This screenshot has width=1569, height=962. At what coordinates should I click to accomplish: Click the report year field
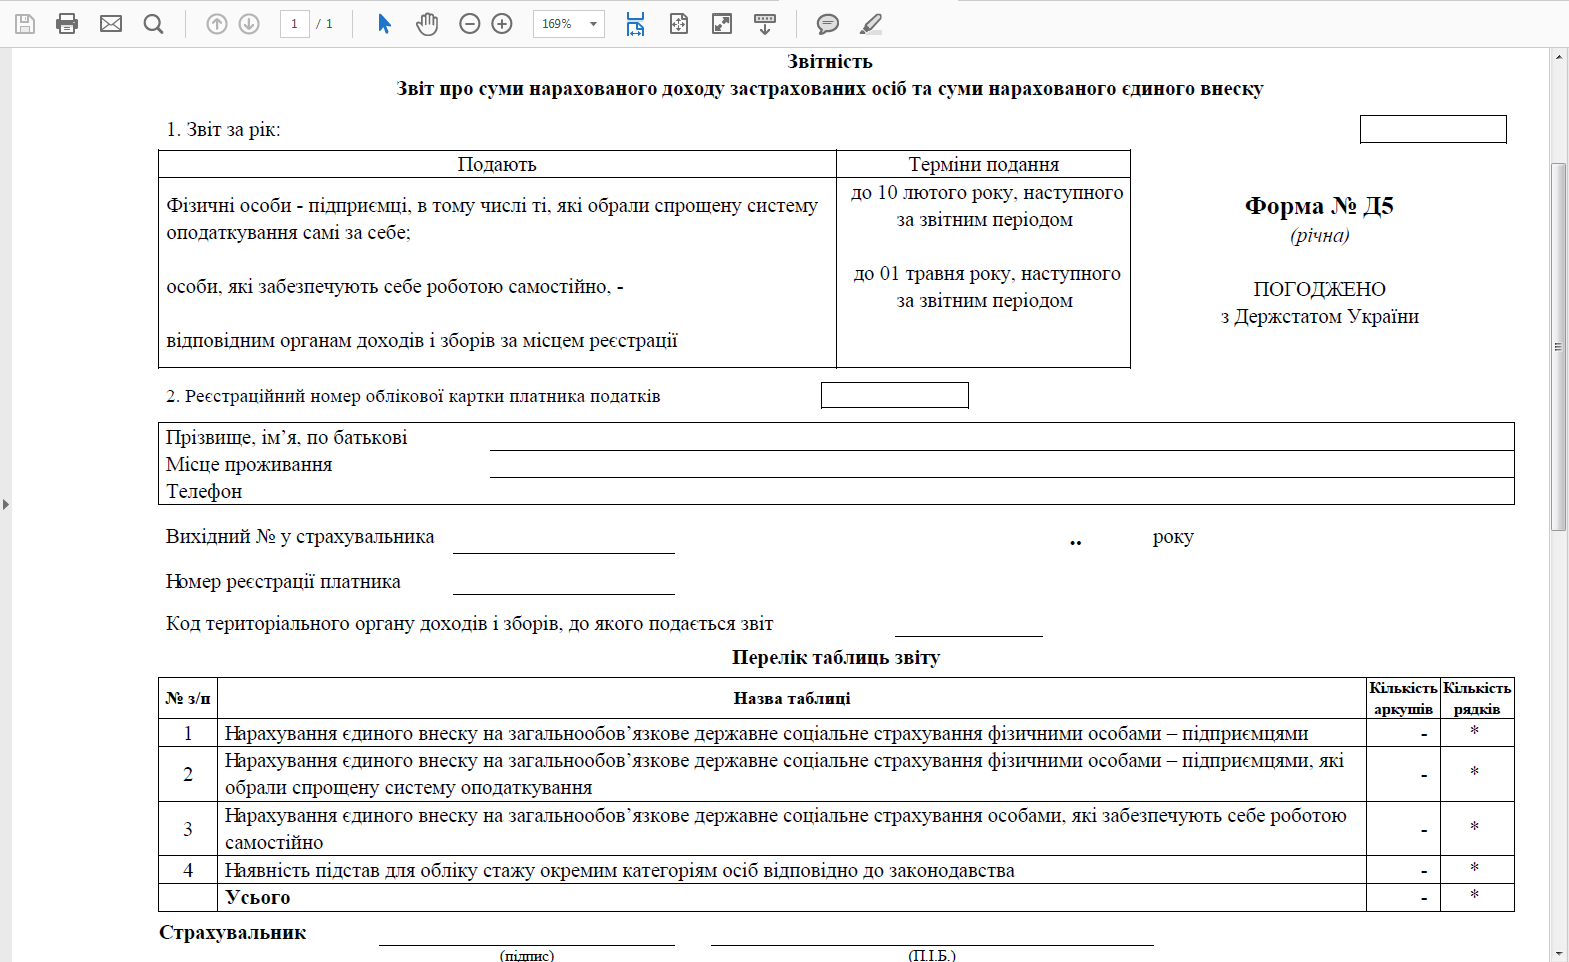[1432, 129]
